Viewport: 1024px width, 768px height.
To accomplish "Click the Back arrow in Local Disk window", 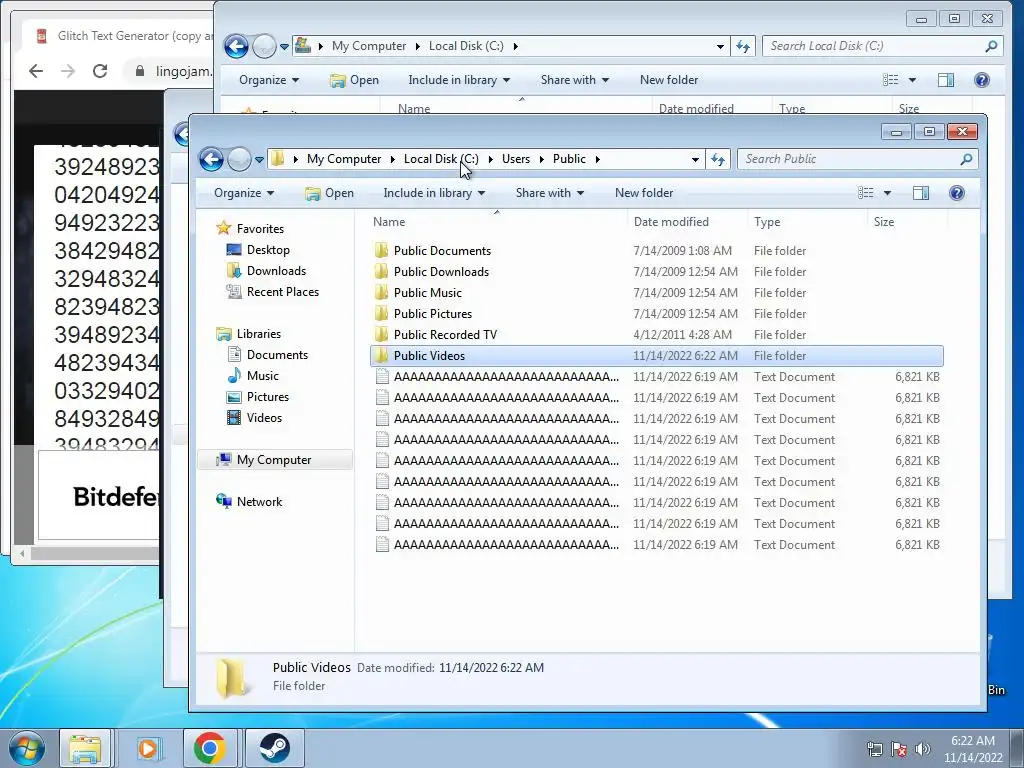I will [236, 46].
